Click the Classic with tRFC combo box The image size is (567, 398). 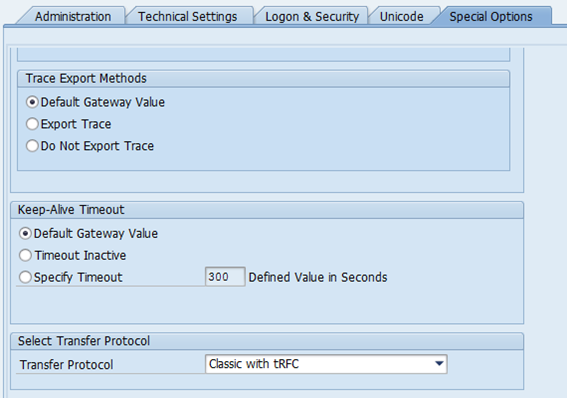point(326,364)
